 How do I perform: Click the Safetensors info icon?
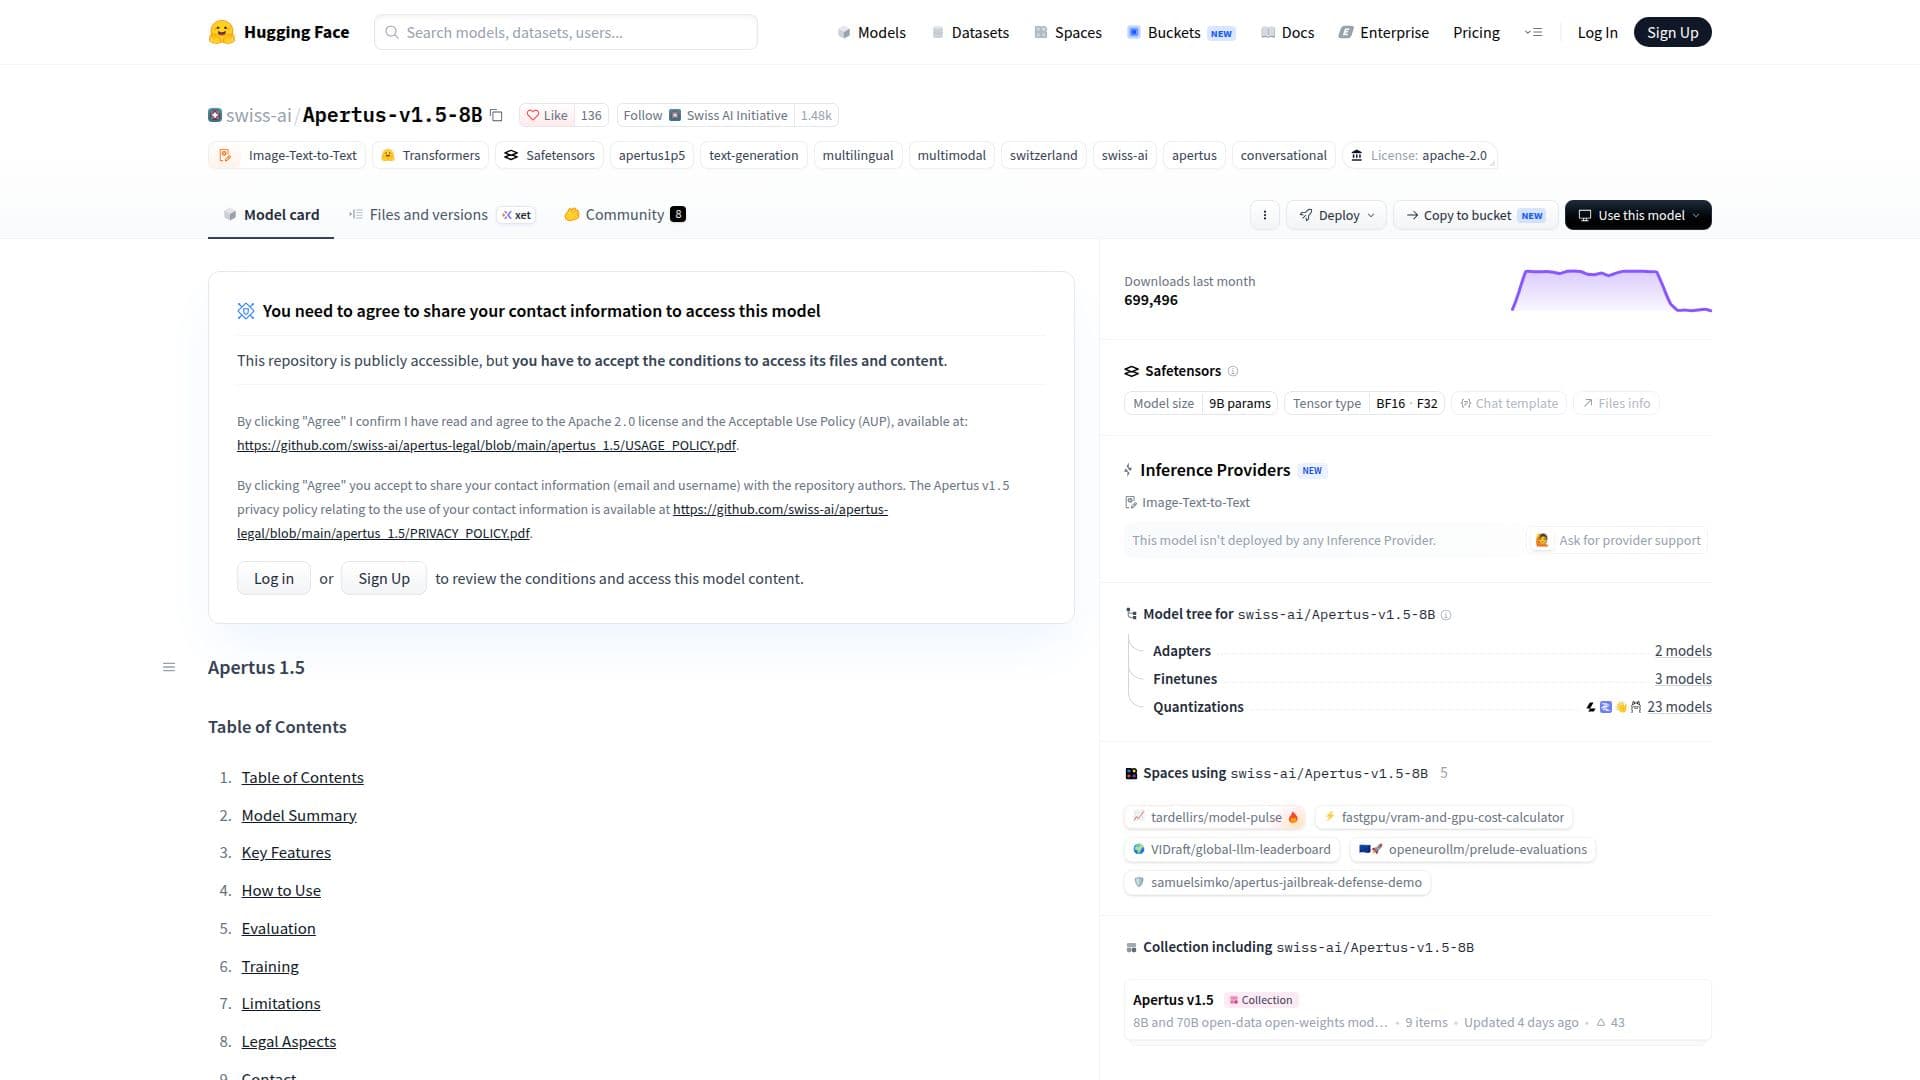(1233, 371)
